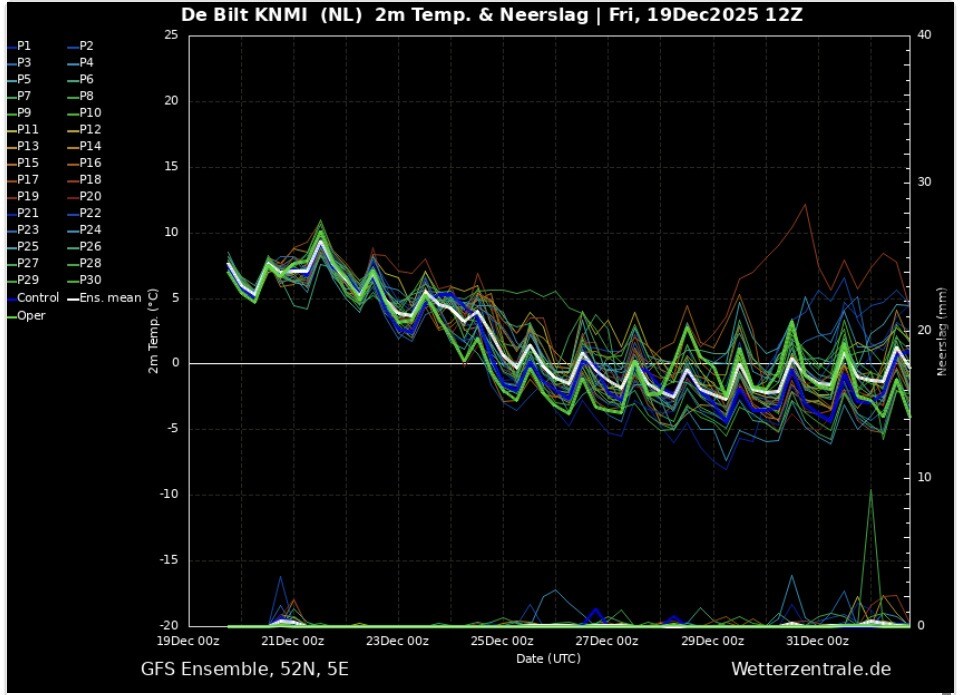Click the 30 precipitation axis value
This screenshot has height=695, width=960.
(924, 182)
